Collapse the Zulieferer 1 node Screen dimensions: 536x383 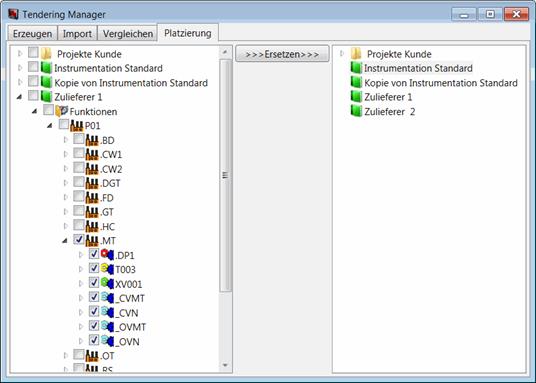[19, 97]
